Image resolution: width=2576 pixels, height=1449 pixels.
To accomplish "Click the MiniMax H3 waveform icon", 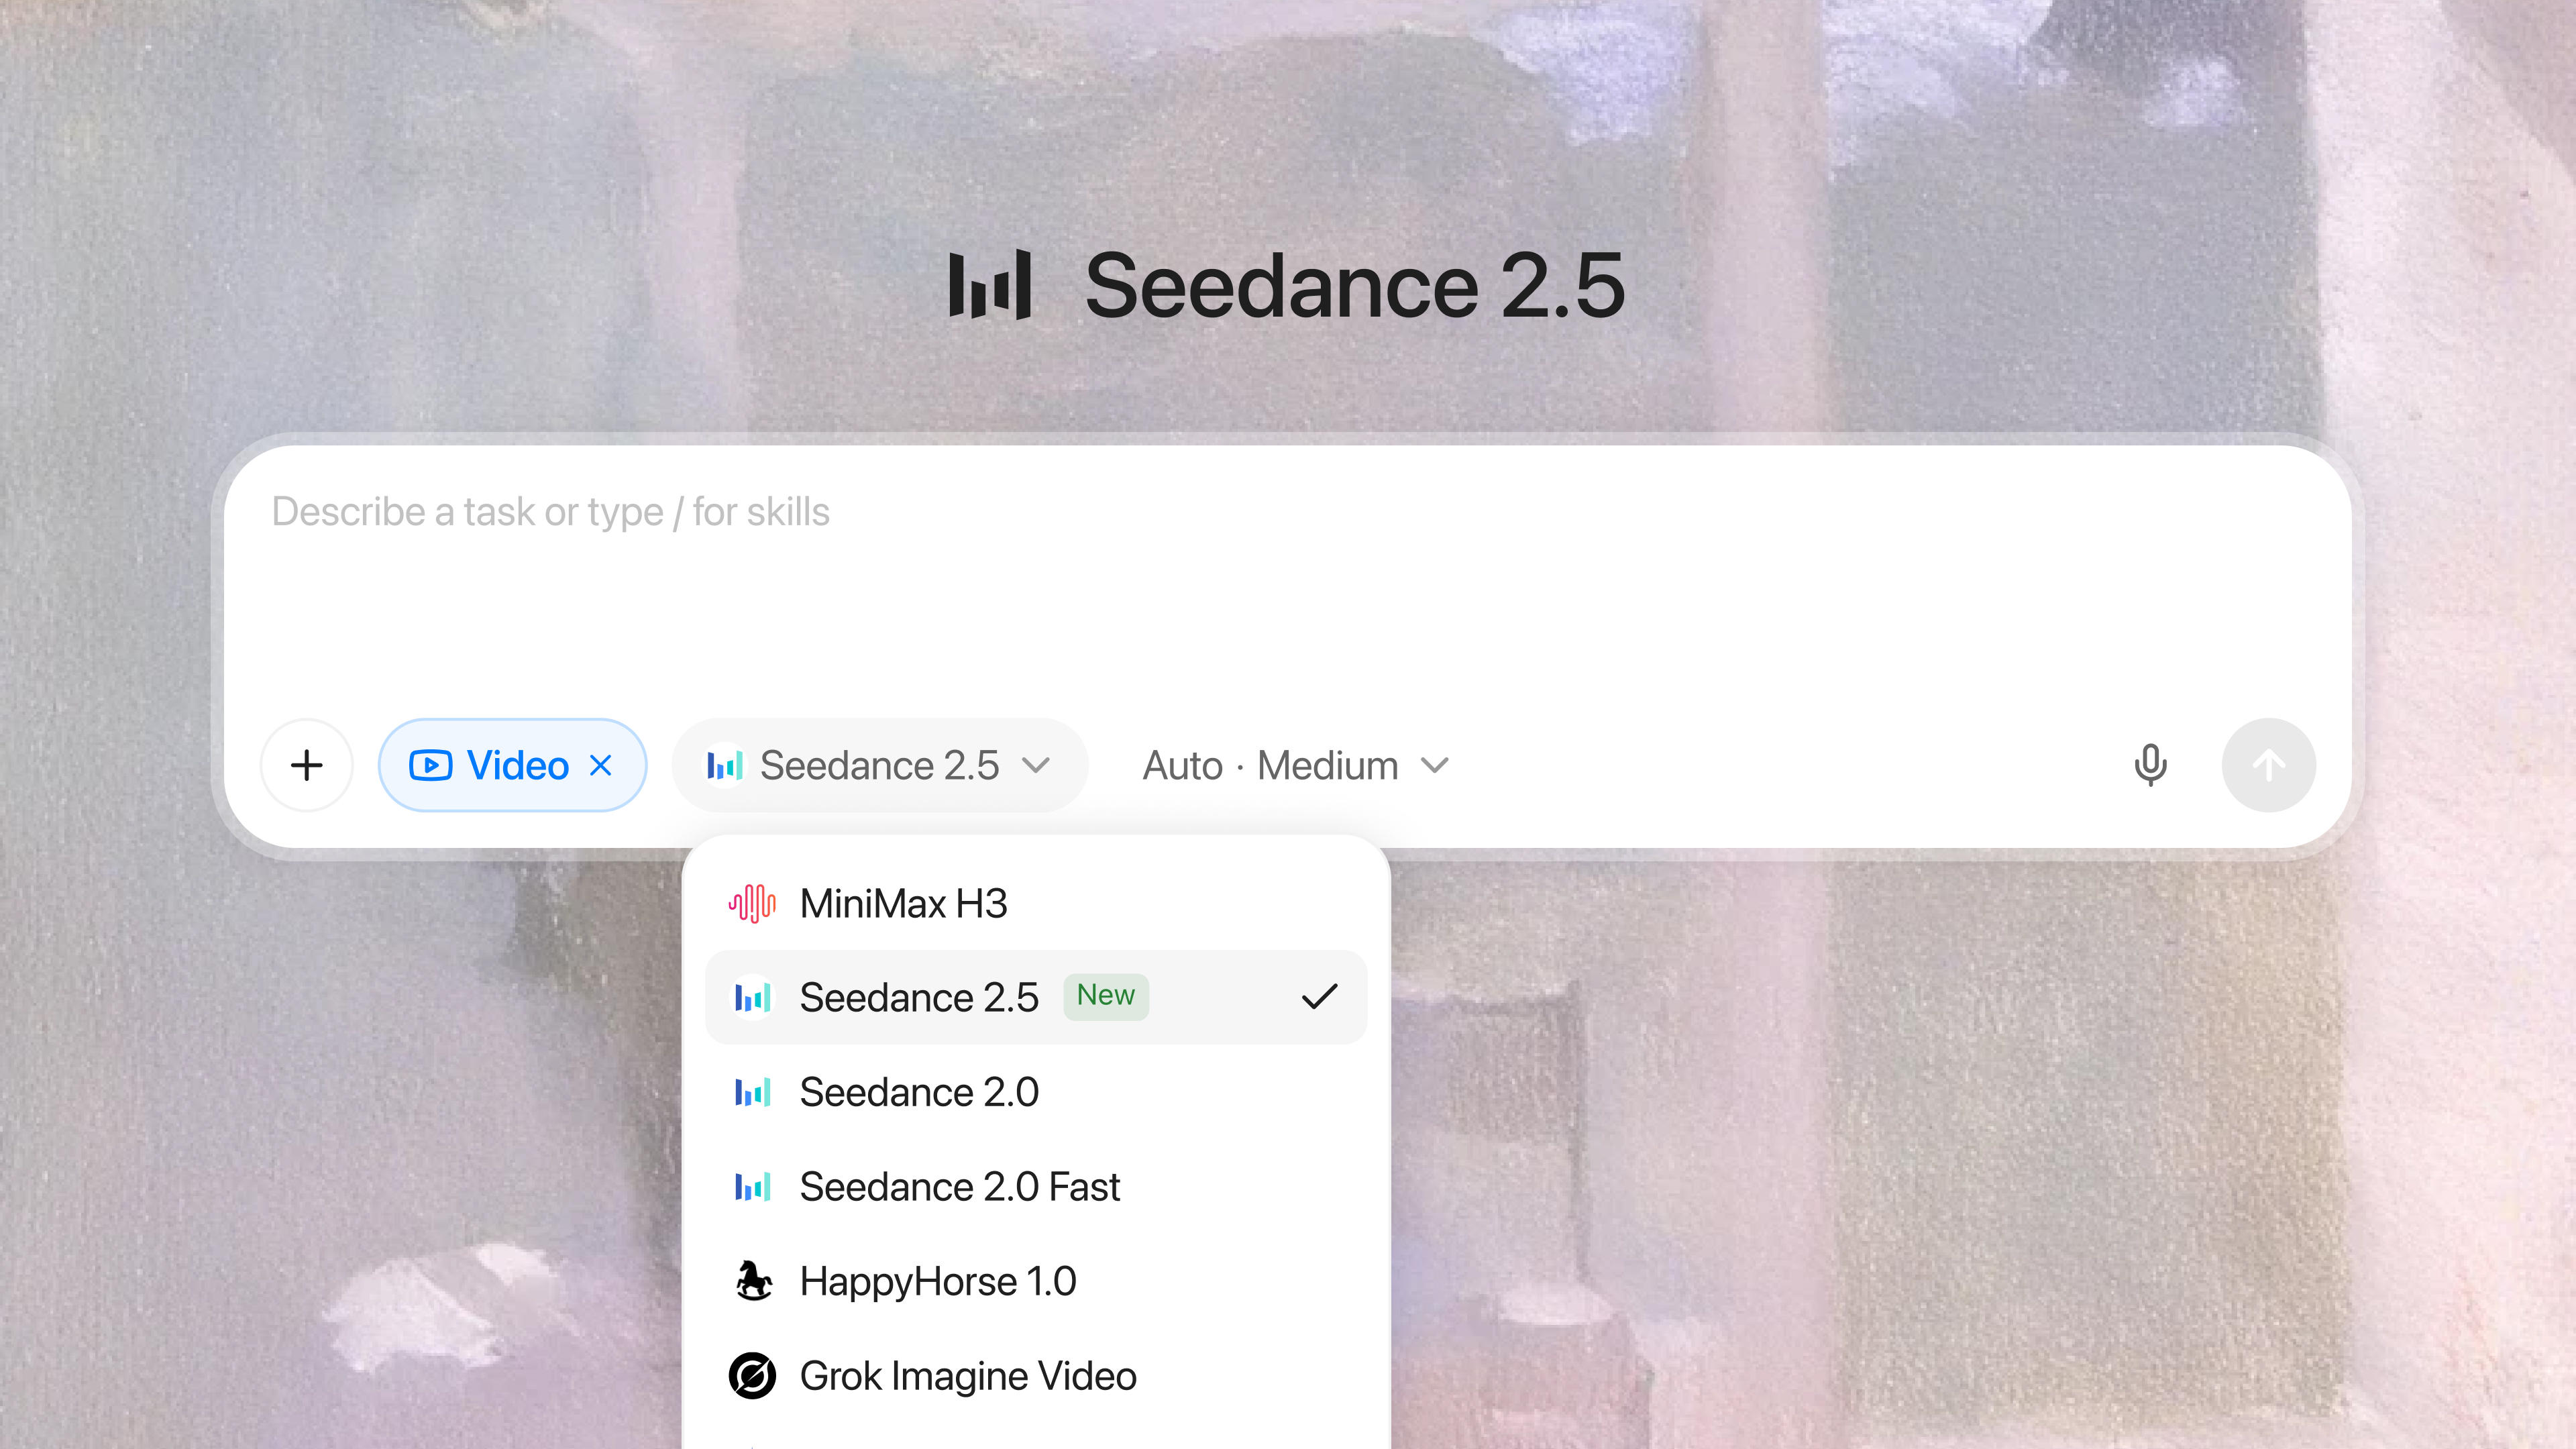I will [x=752, y=904].
